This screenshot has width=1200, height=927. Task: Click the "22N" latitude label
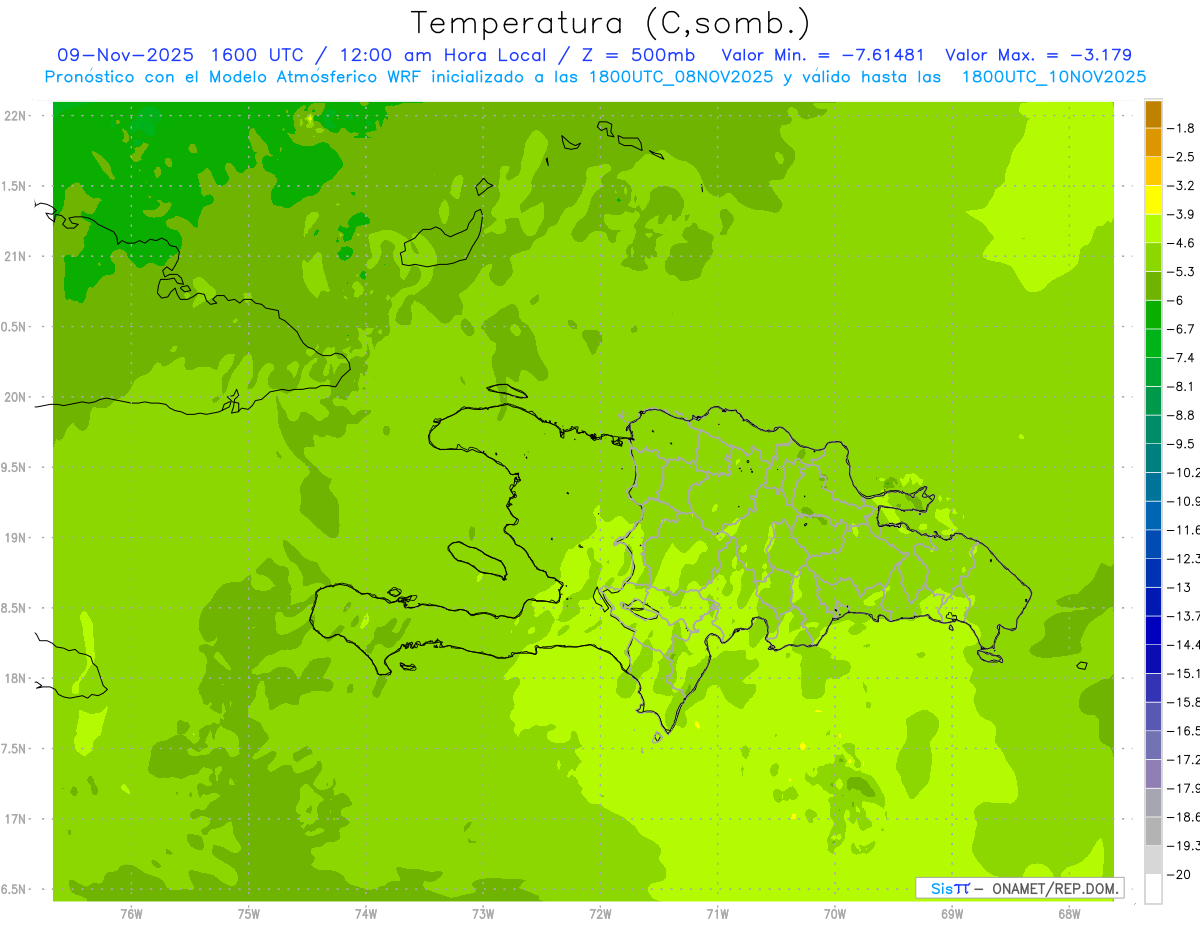[15, 116]
